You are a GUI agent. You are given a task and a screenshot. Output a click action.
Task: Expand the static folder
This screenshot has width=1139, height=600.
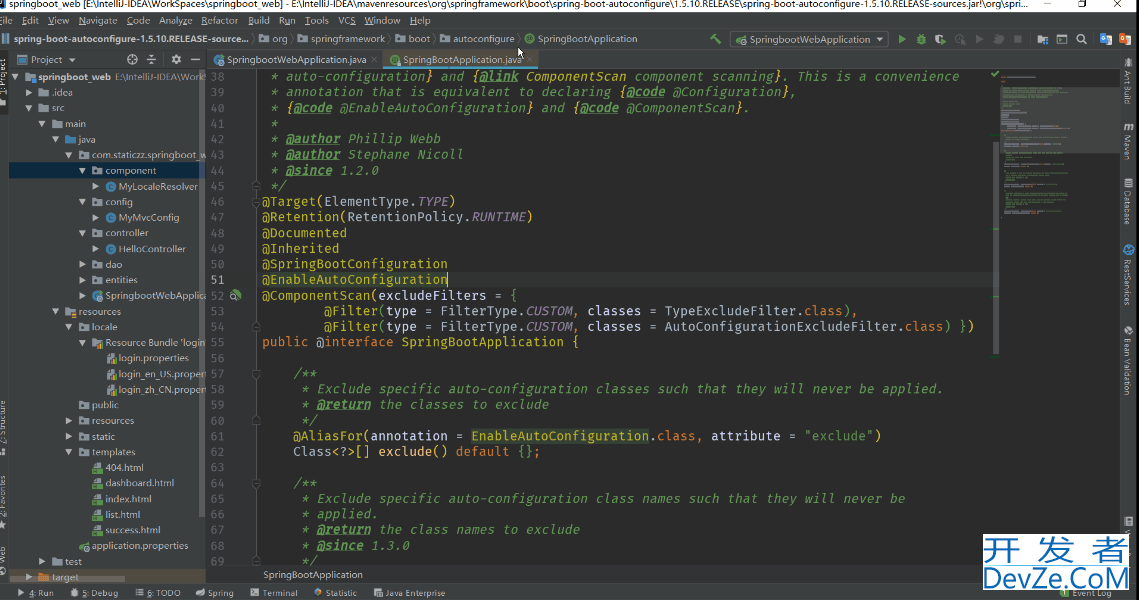click(x=70, y=437)
